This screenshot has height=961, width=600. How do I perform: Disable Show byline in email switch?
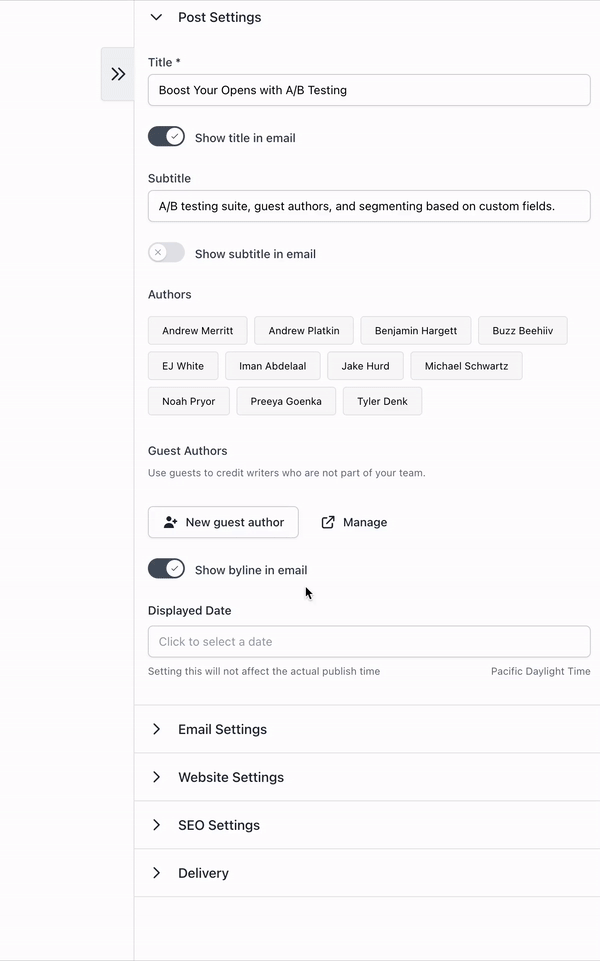coord(166,569)
